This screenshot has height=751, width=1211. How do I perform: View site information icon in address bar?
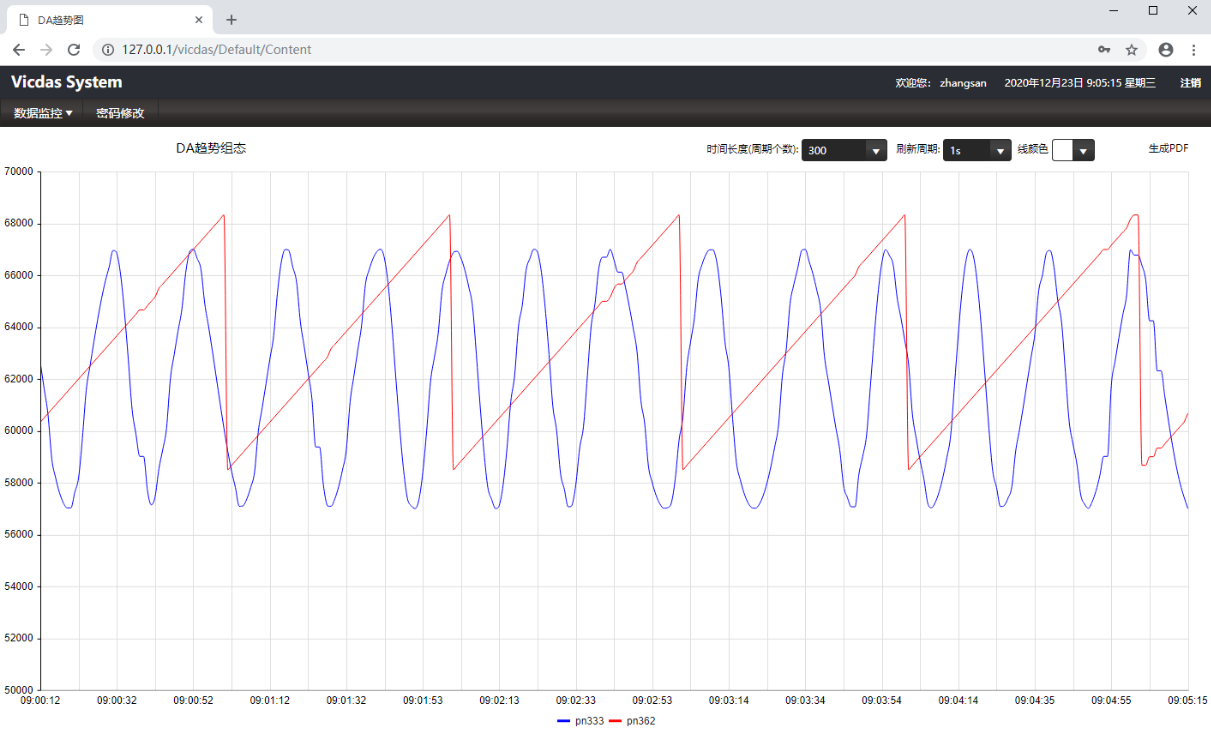(x=108, y=49)
